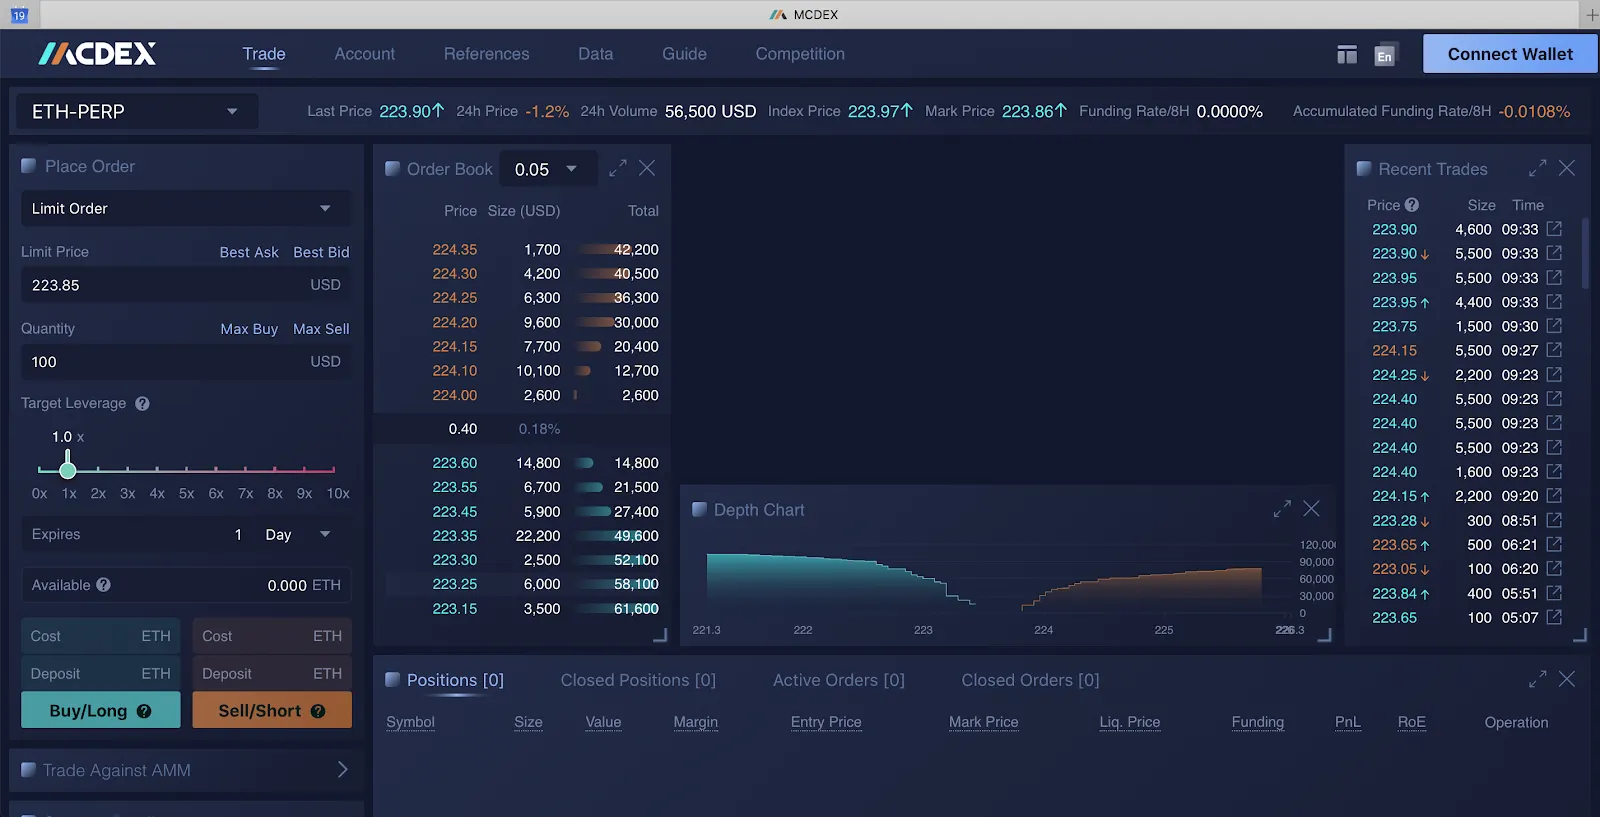
Task: Open Target Leverage help tooltip
Action: pos(142,404)
